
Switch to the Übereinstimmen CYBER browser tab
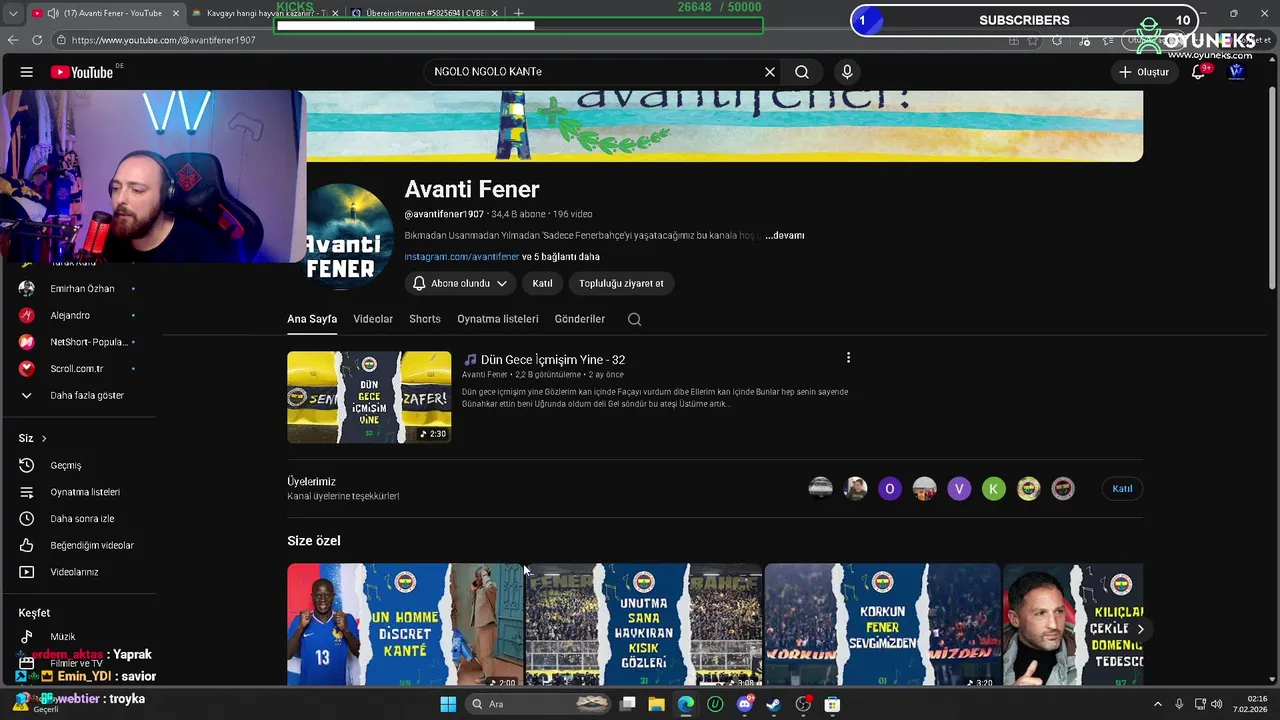point(424,14)
